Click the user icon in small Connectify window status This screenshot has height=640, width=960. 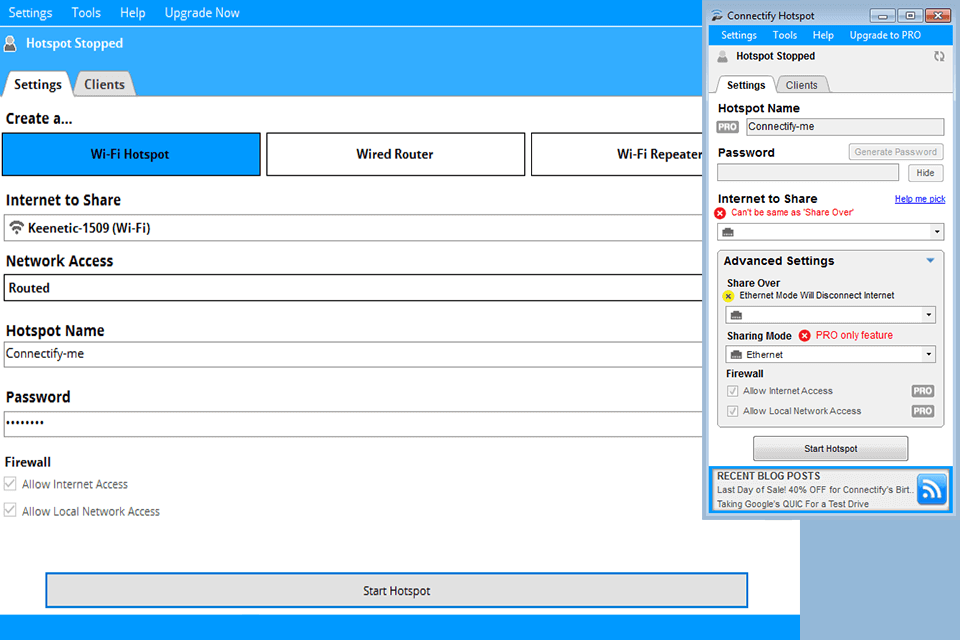click(722, 56)
